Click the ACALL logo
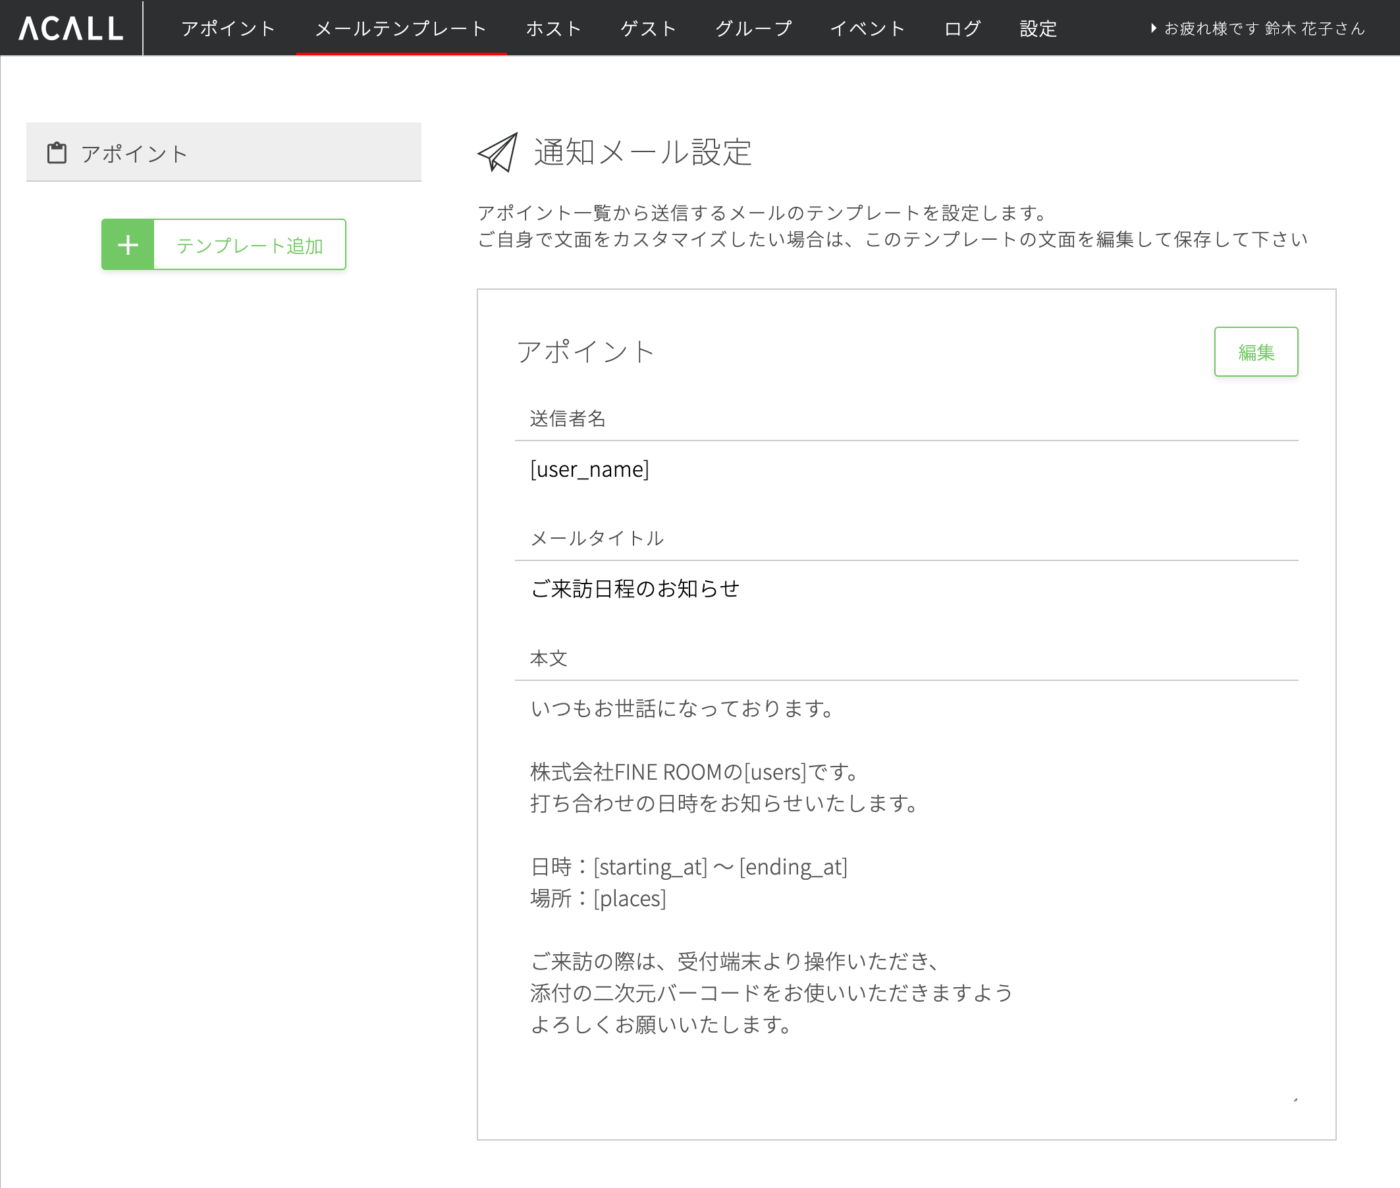The width and height of the screenshot is (1400, 1188). [x=71, y=28]
